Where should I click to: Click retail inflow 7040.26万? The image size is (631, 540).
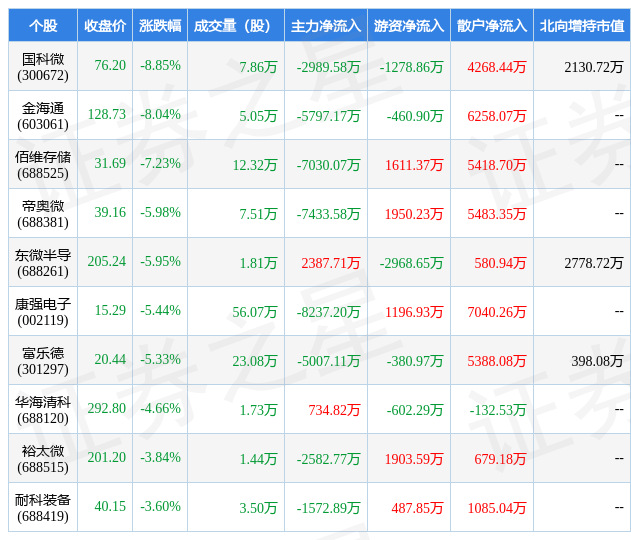pos(497,312)
